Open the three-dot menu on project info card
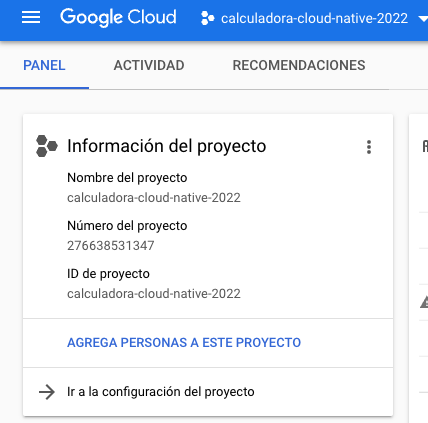428x423 pixels. point(369,147)
